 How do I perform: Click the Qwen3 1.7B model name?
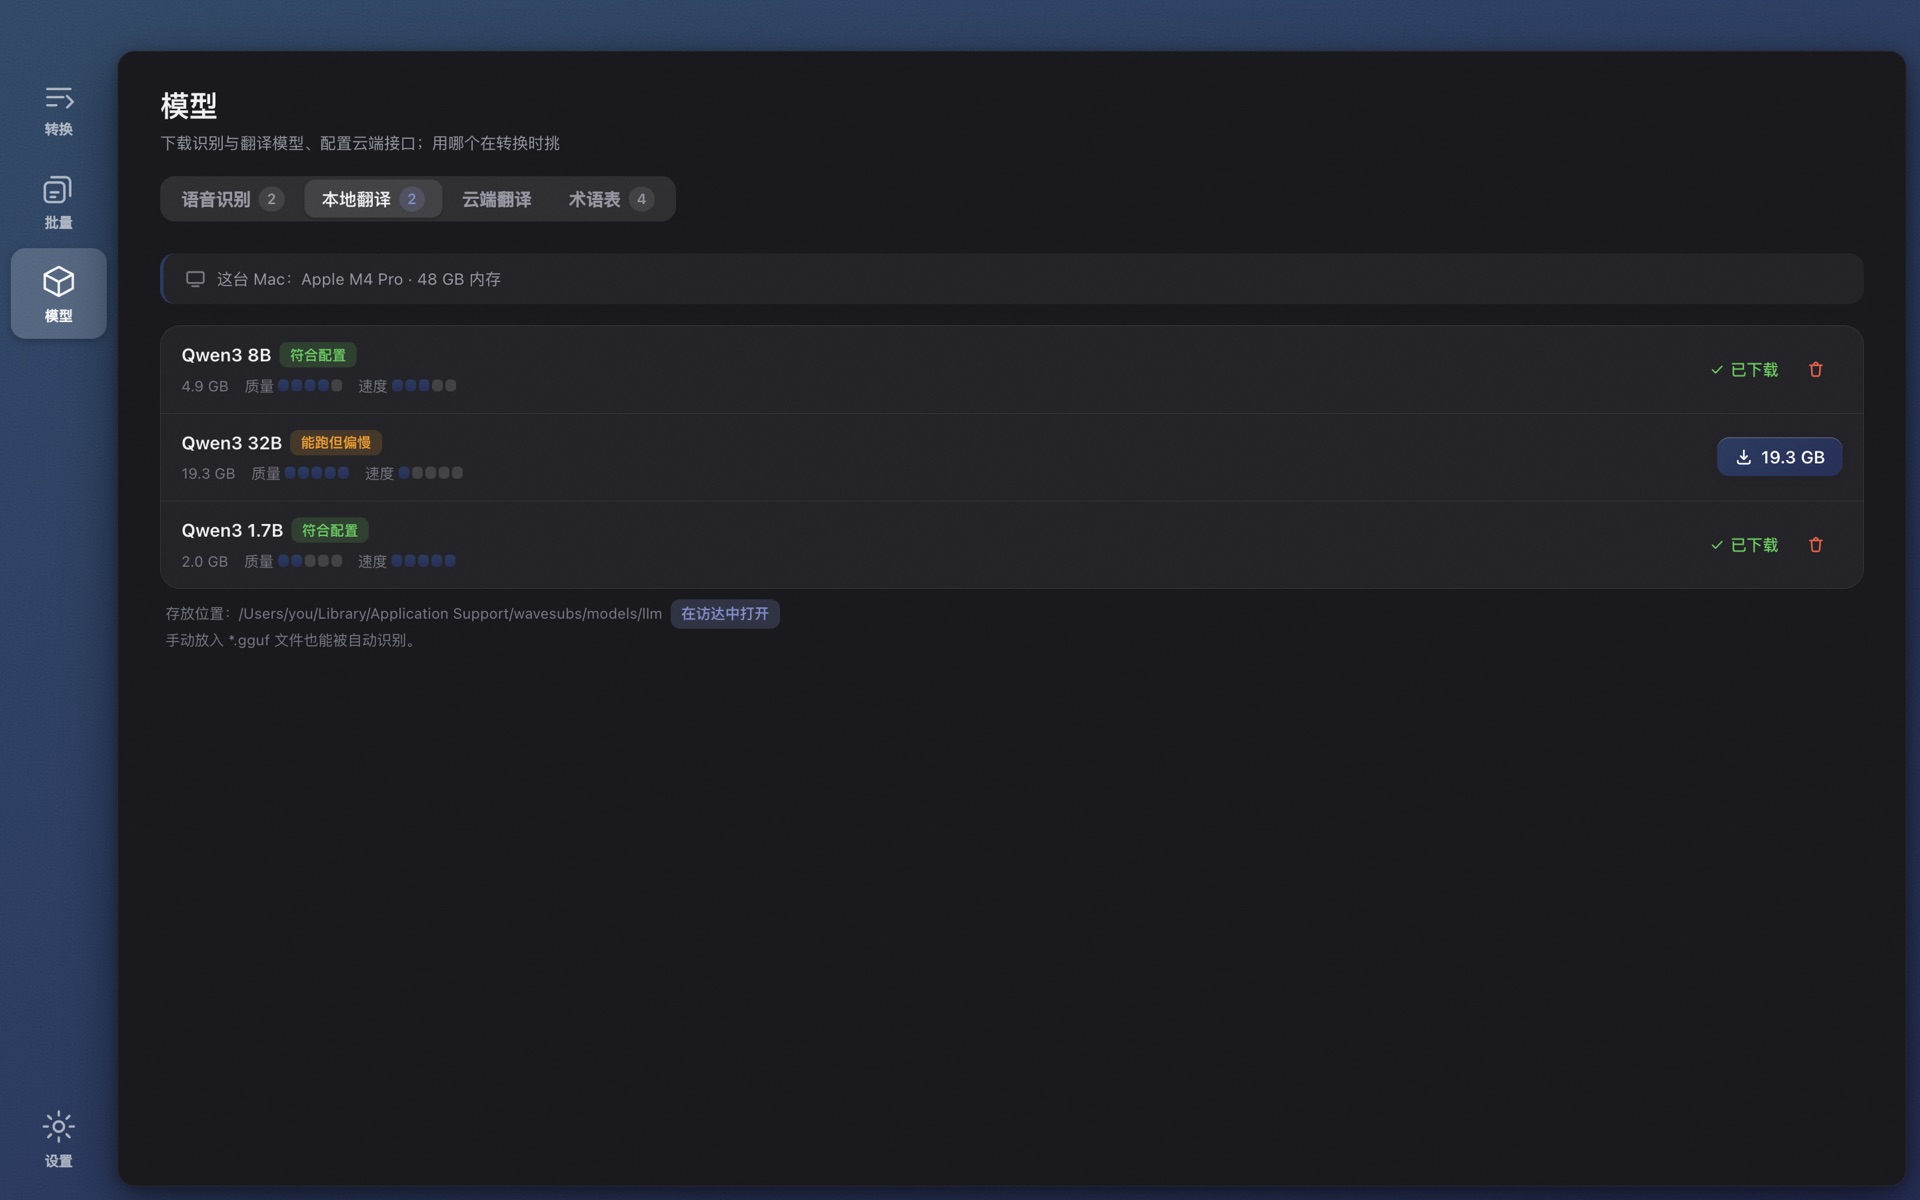pyautogui.click(x=232, y=530)
